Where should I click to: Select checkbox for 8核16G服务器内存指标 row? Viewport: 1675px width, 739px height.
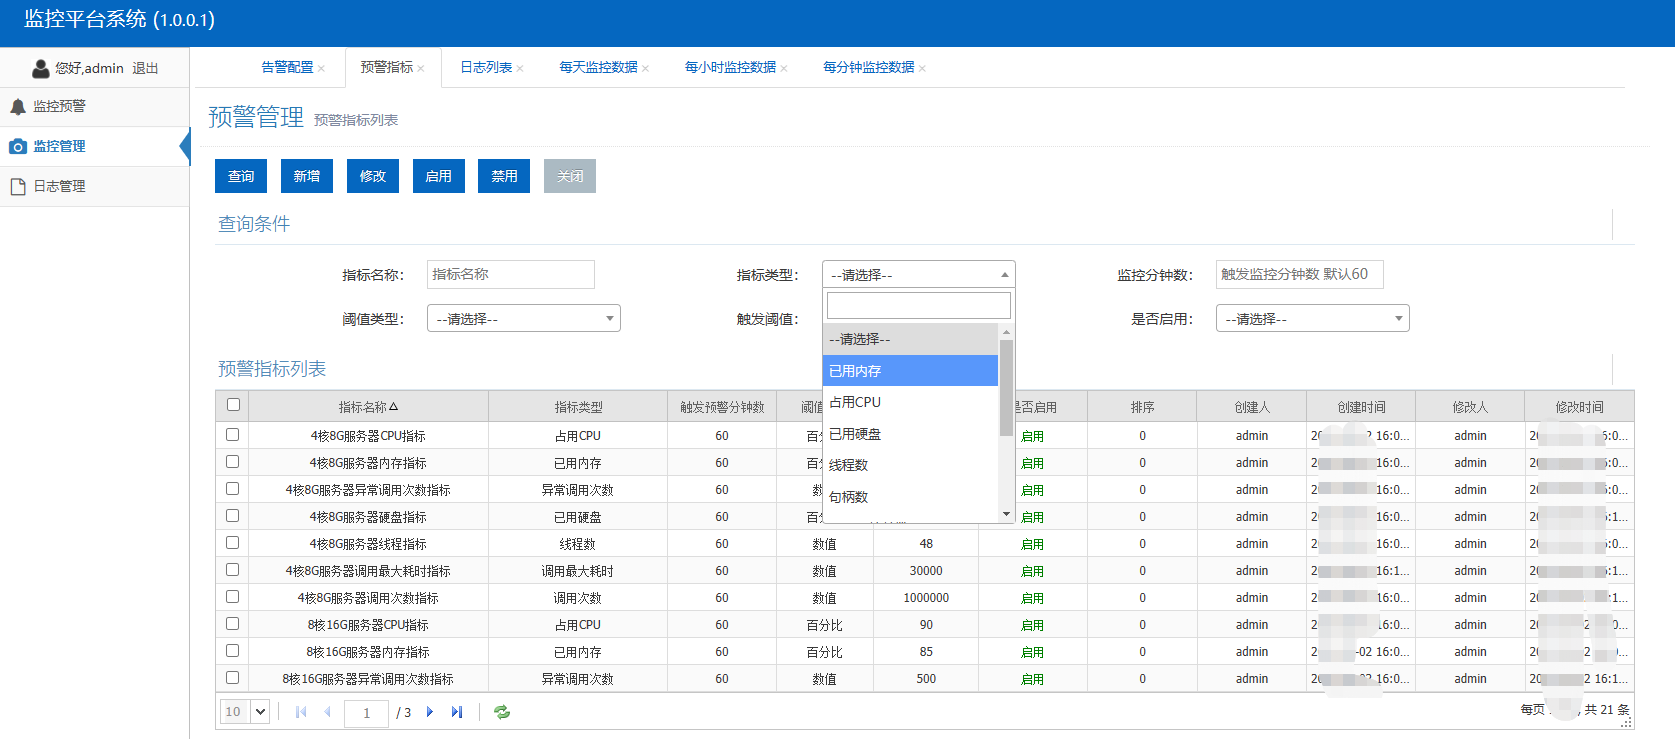point(233,650)
